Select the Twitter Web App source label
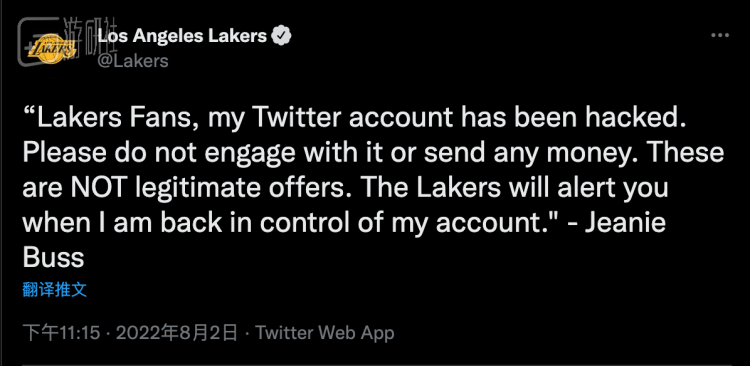 [325, 333]
